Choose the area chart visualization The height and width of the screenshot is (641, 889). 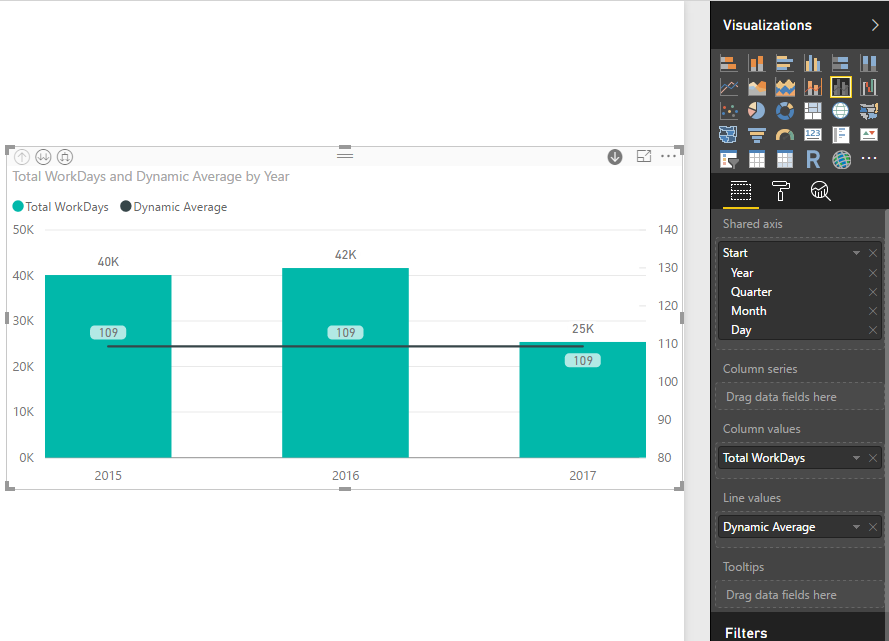tap(756, 87)
